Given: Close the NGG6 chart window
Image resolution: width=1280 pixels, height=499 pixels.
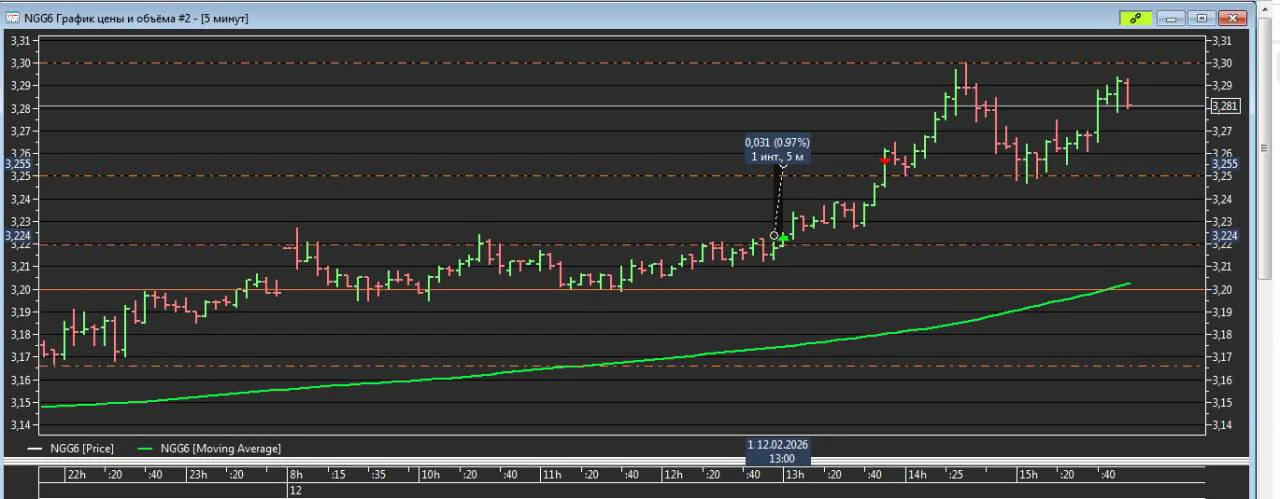Looking at the screenshot, I should [x=1234, y=18].
